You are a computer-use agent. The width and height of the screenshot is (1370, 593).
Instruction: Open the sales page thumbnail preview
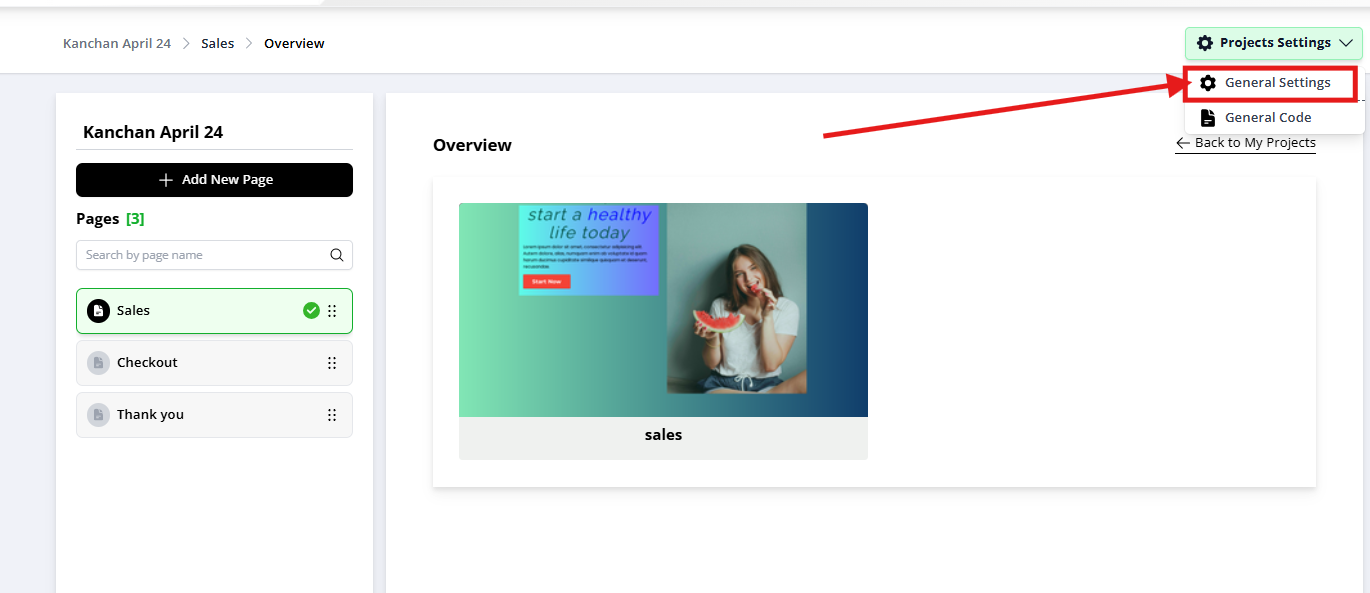tap(663, 310)
